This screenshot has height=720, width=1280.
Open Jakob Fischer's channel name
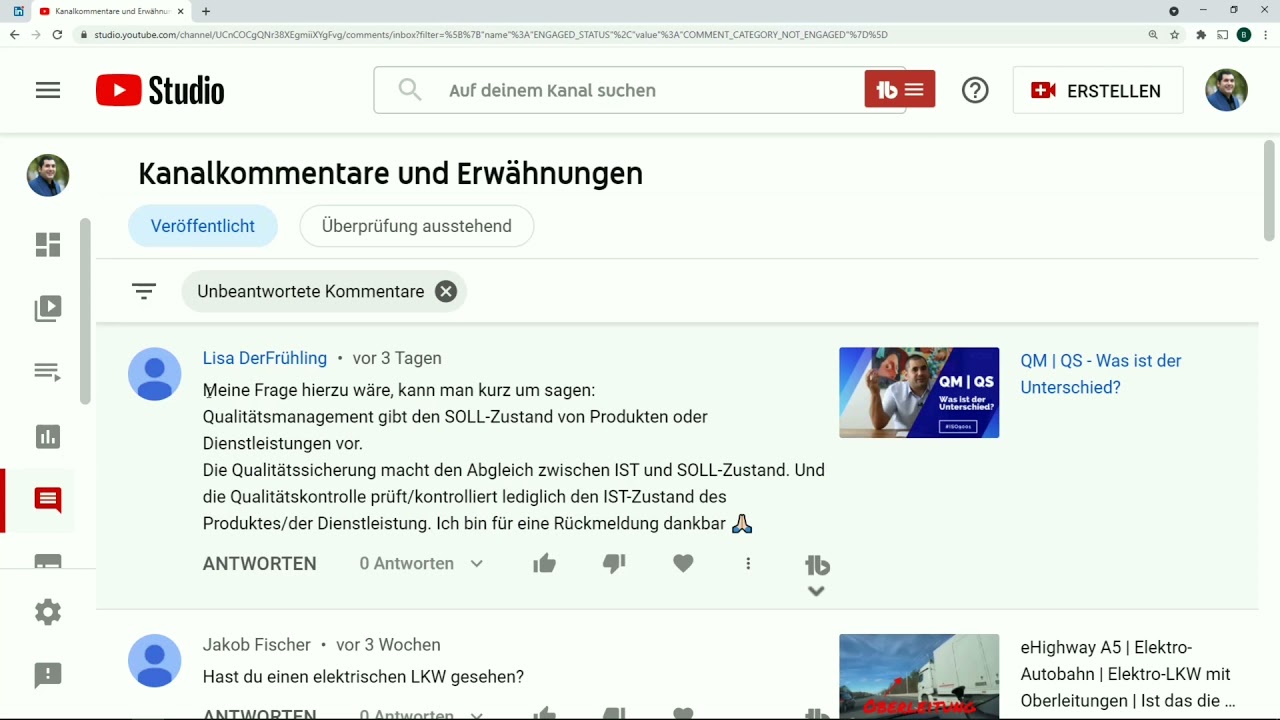257,645
